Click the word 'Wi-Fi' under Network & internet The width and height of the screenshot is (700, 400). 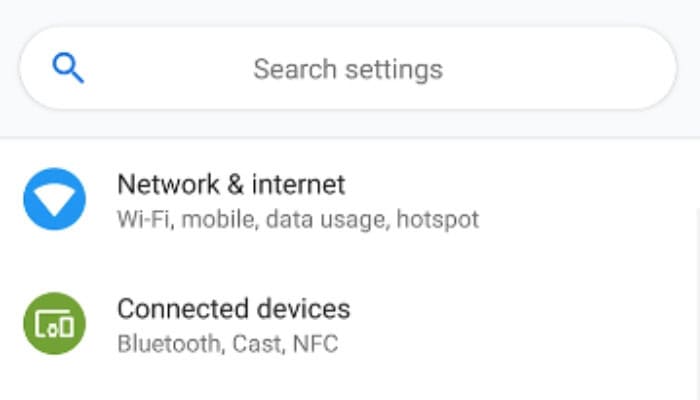(x=145, y=220)
